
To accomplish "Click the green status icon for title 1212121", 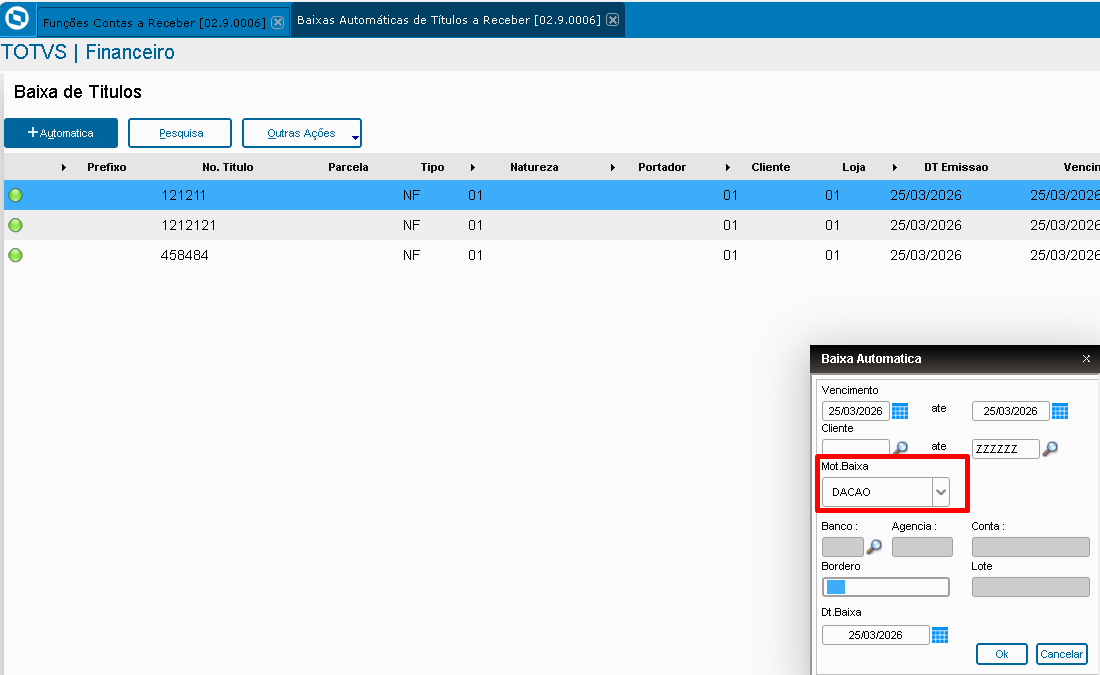I will 15,225.
